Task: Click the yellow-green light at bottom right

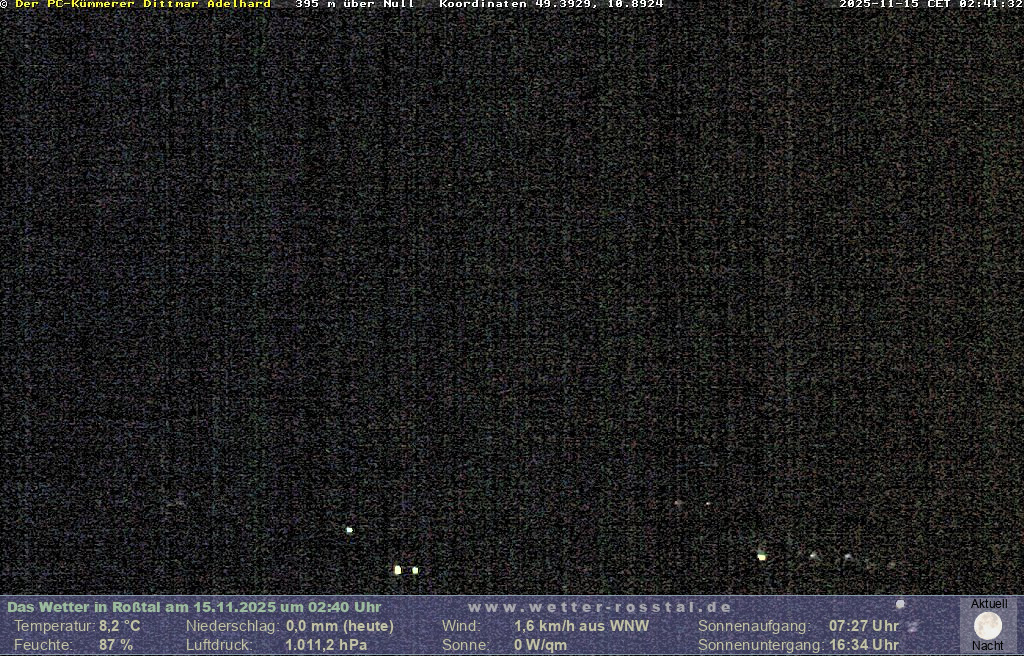Action: [x=762, y=556]
